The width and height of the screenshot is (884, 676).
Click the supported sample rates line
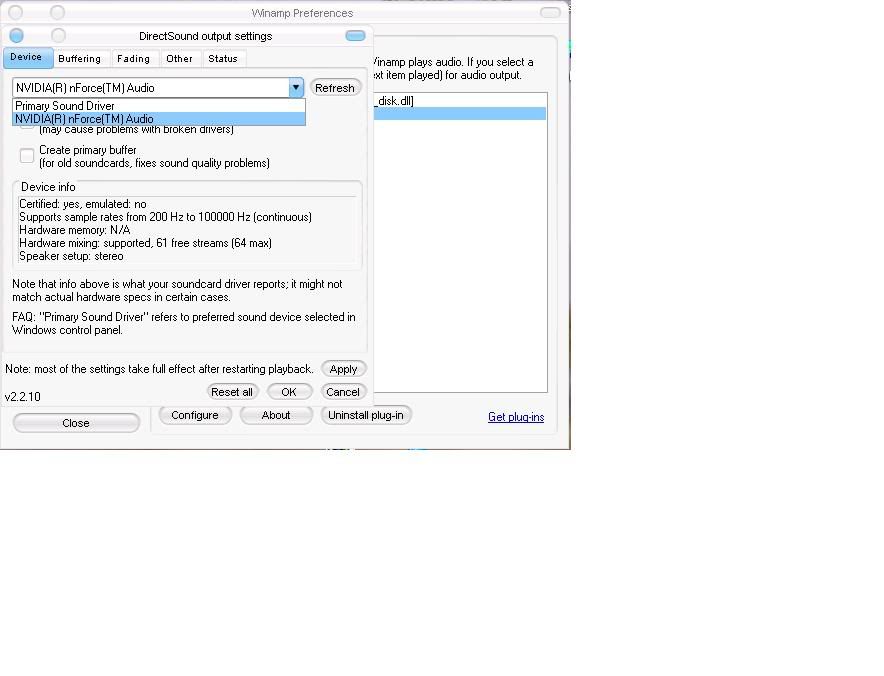(x=165, y=217)
